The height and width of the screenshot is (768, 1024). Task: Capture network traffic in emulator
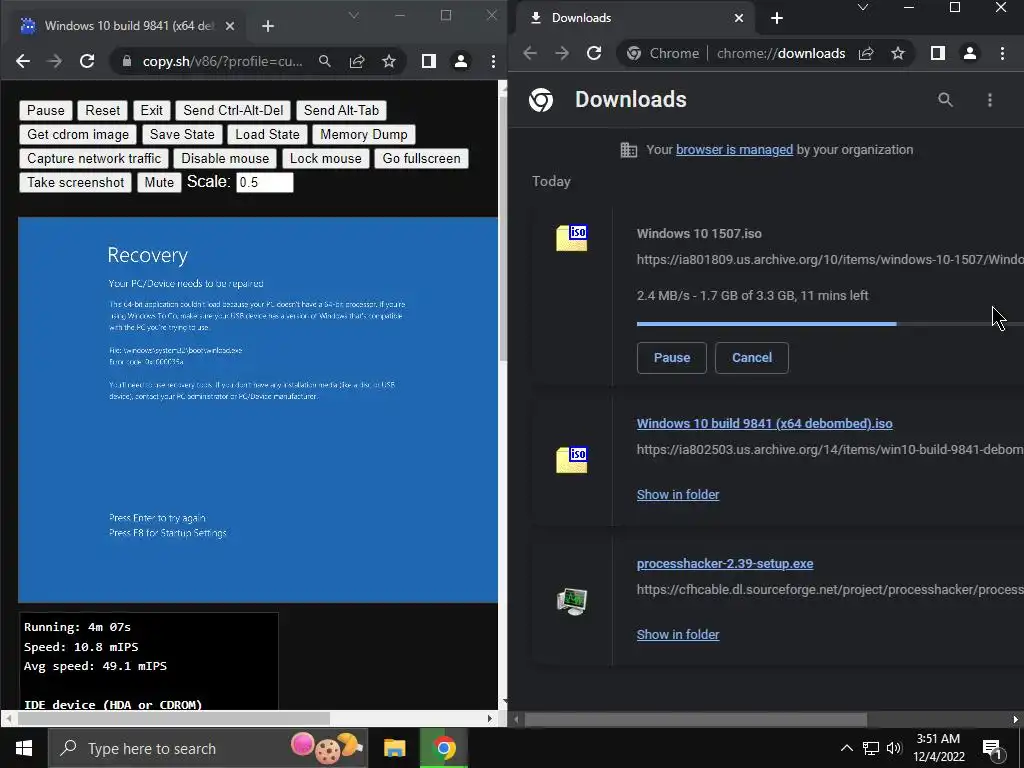pos(94,159)
